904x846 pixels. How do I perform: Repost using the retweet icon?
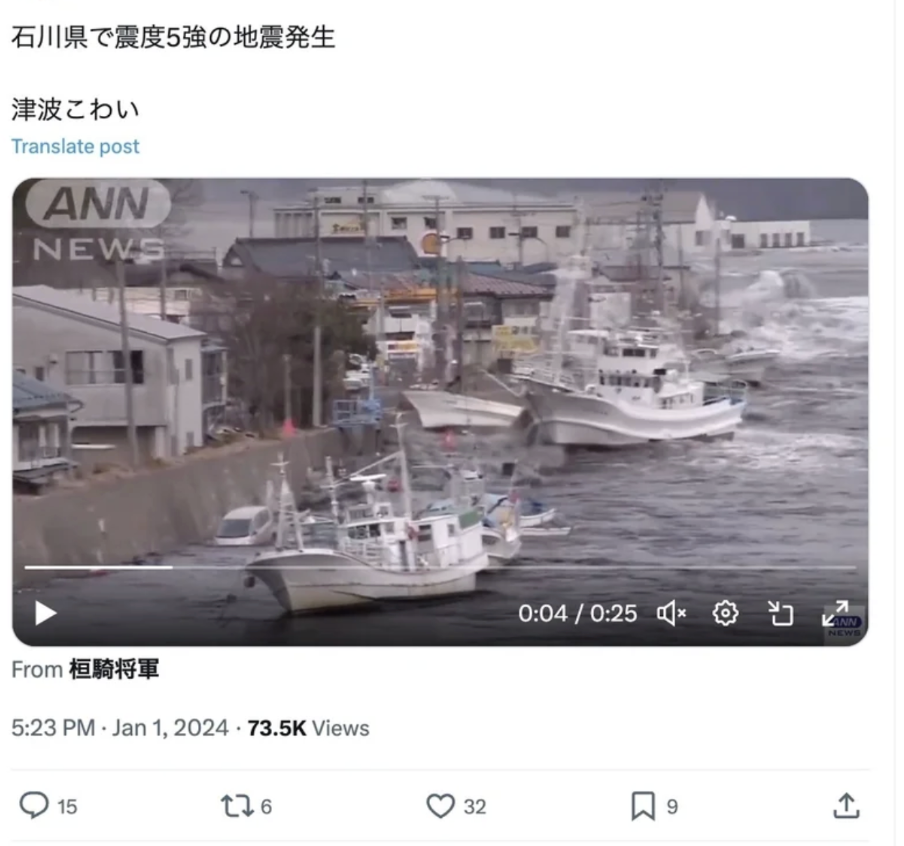237,806
